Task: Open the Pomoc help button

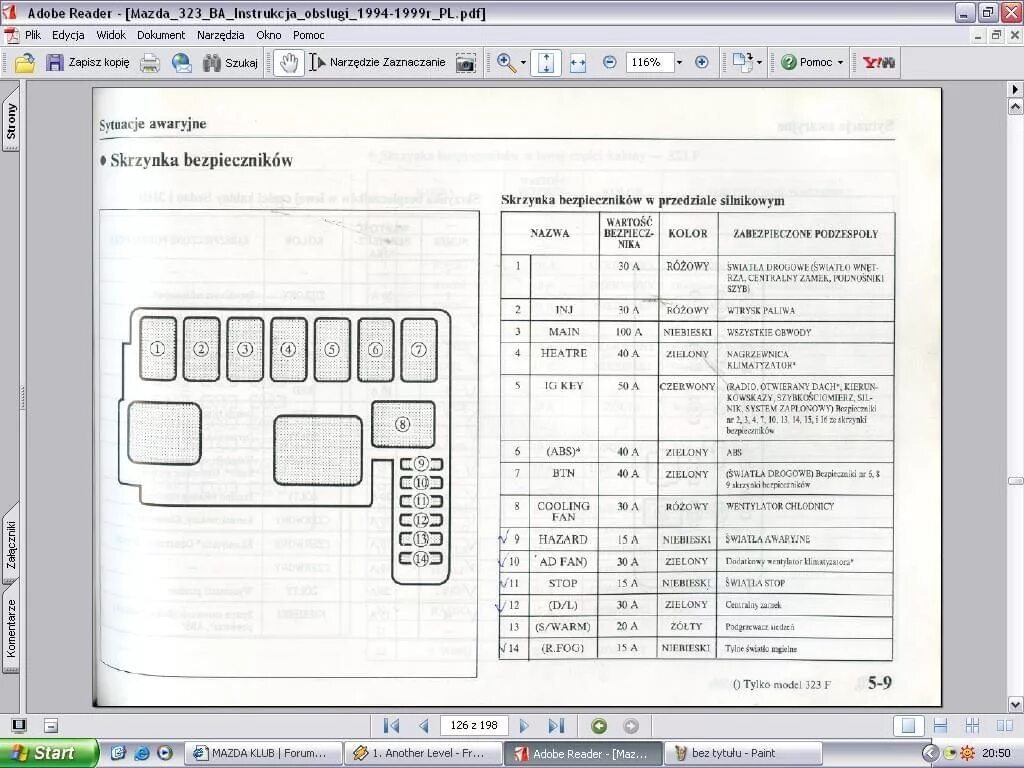Action: click(x=807, y=63)
